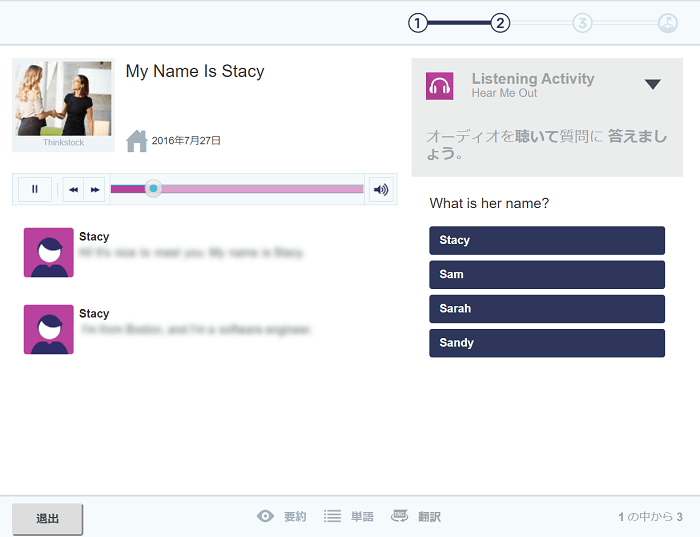
Task: Choose Sarah as the answer
Action: click(547, 308)
